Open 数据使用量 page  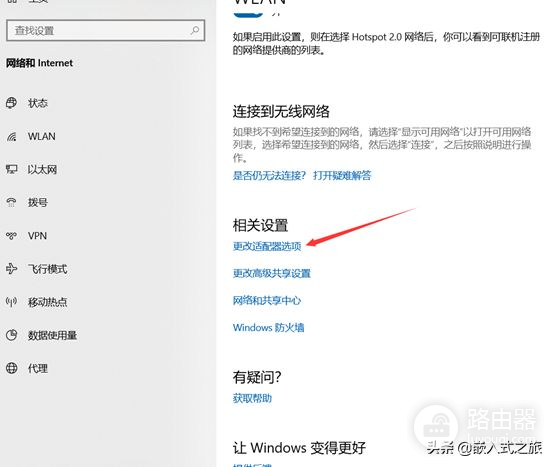[53, 335]
